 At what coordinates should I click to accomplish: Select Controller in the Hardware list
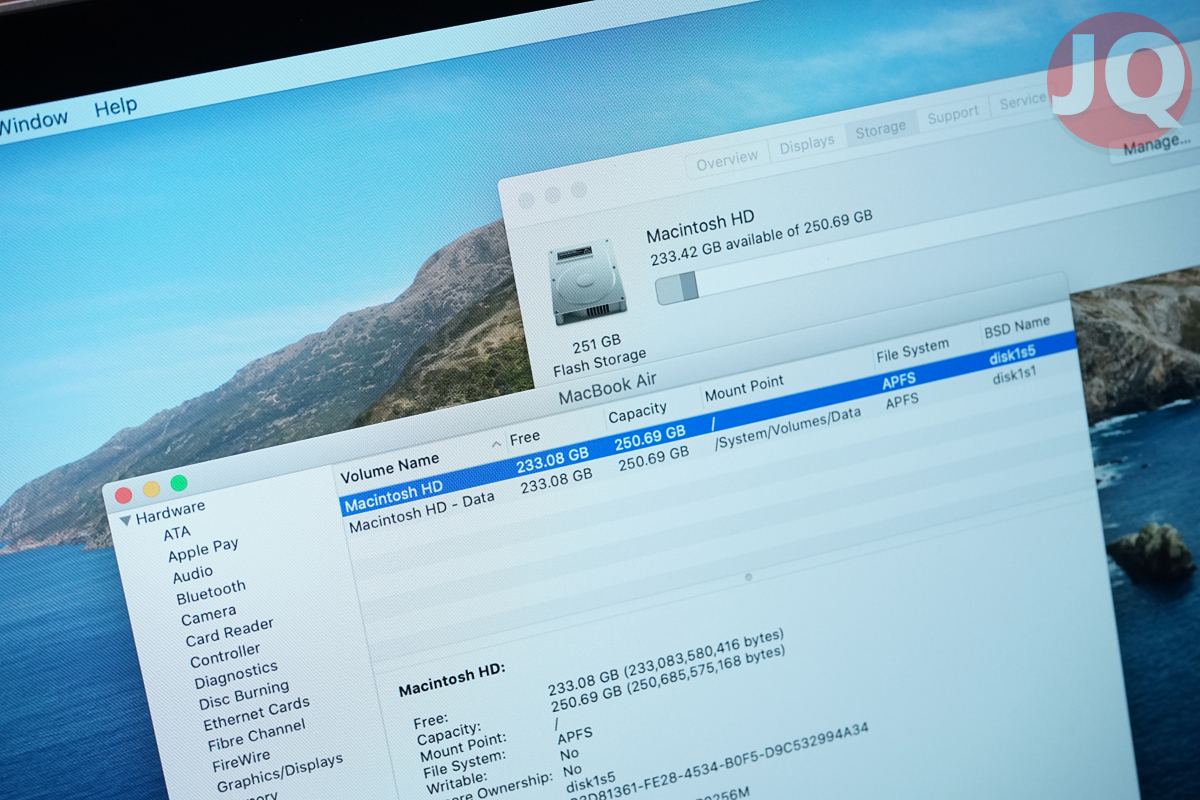point(225,656)
